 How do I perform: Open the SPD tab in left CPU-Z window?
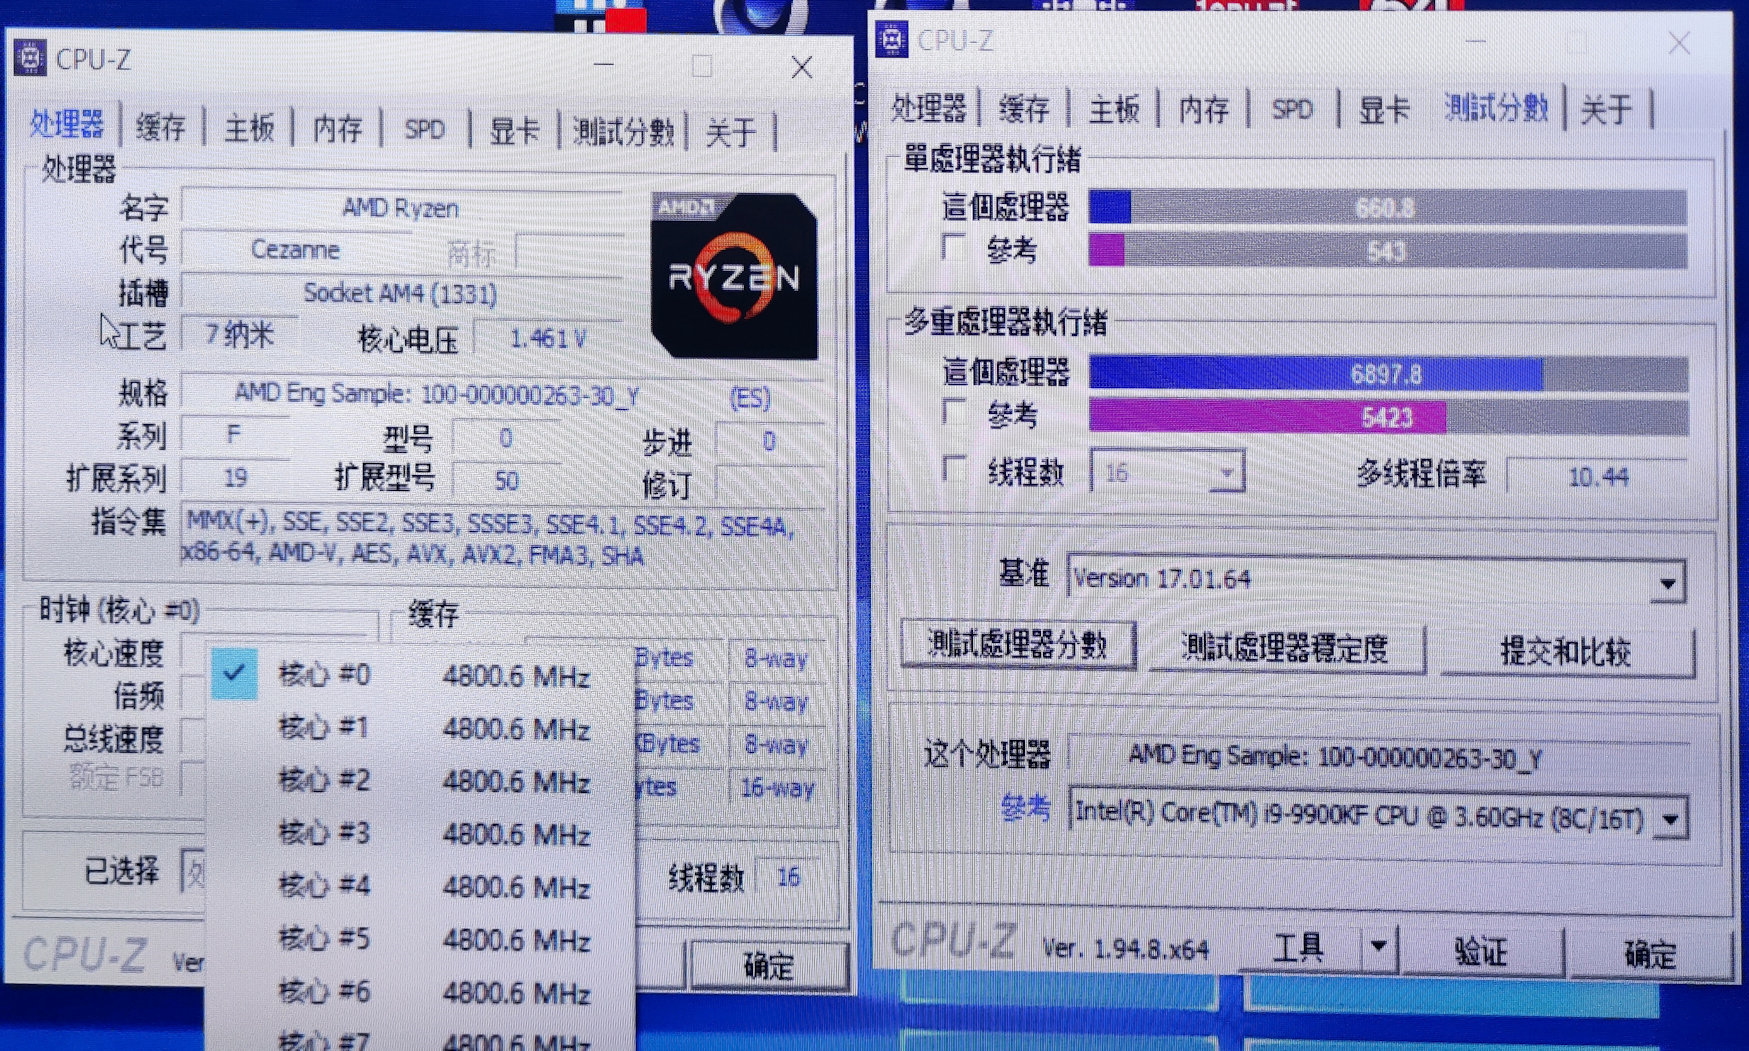[424, 130]
